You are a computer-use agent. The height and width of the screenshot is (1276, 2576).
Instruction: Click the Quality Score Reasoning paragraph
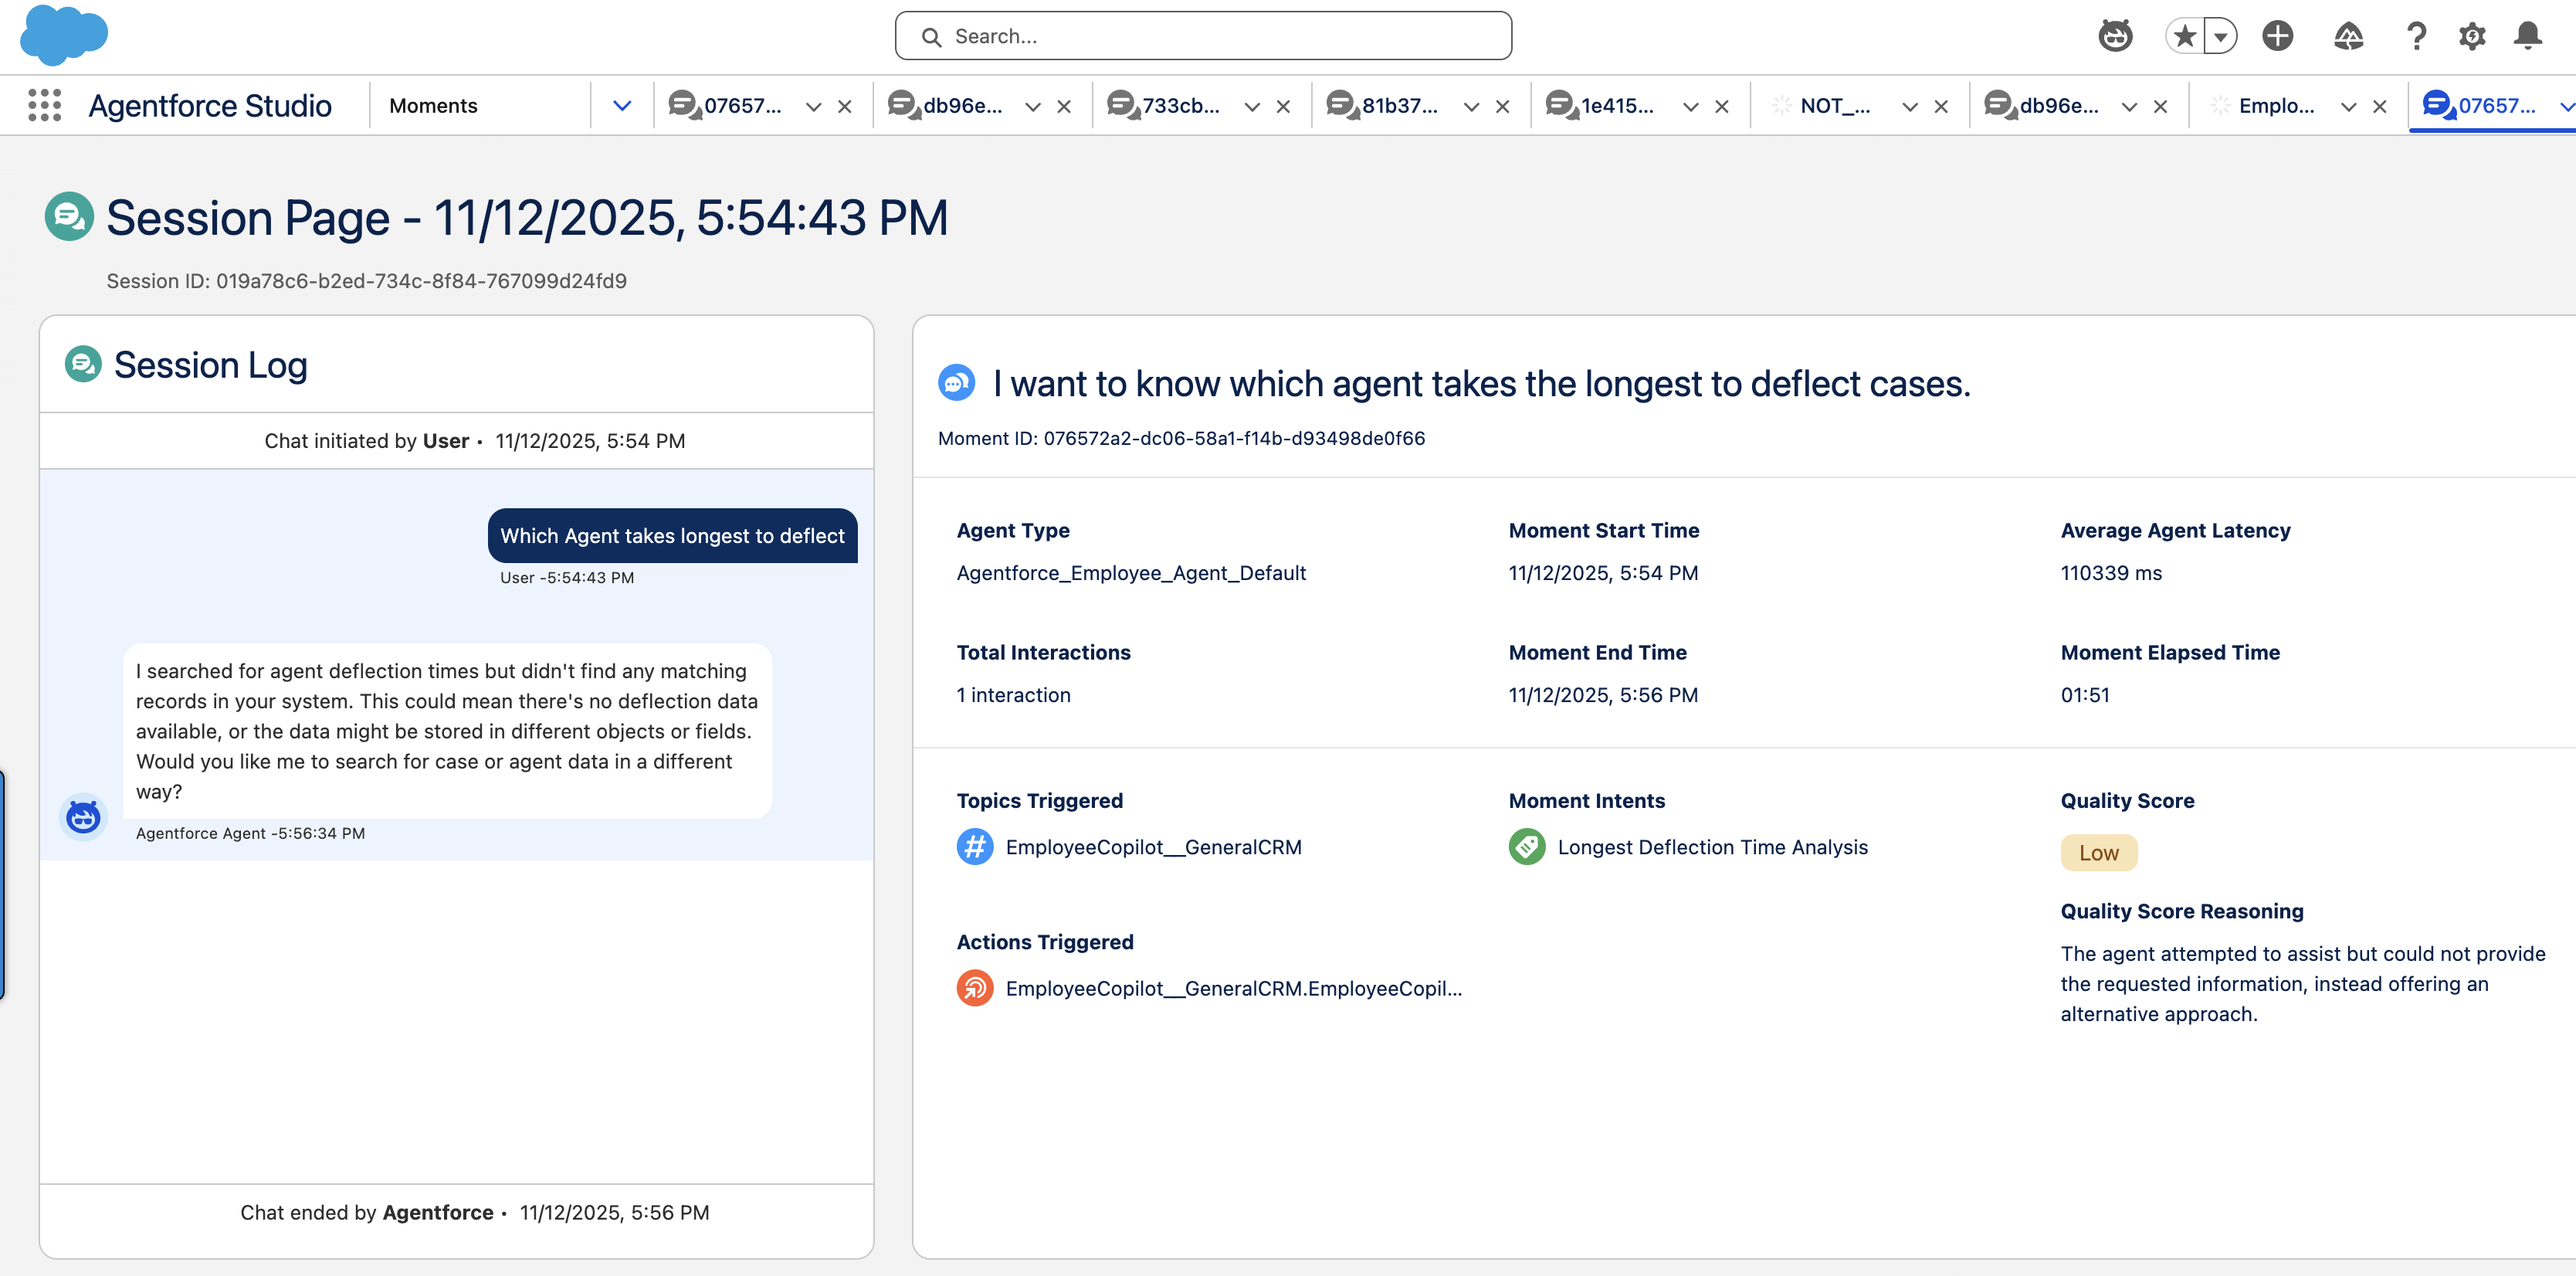tap(2302, 984)
